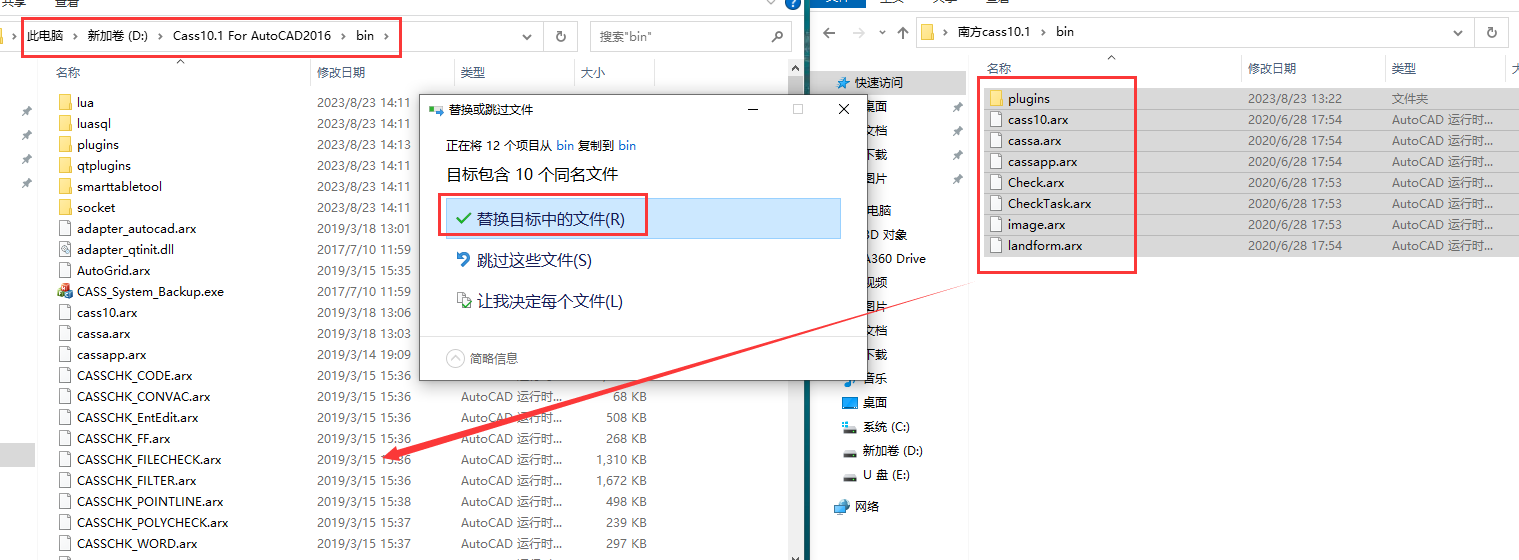
Task: Click the adapter_qtinit.dll file icon
Action: (x=66, y=249)
